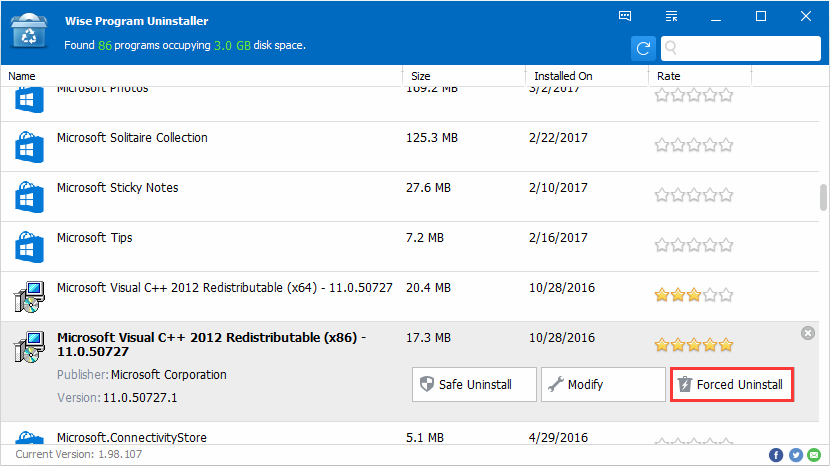Click the Modify button
The image size is (830, 466).
(x=603, y=384)
